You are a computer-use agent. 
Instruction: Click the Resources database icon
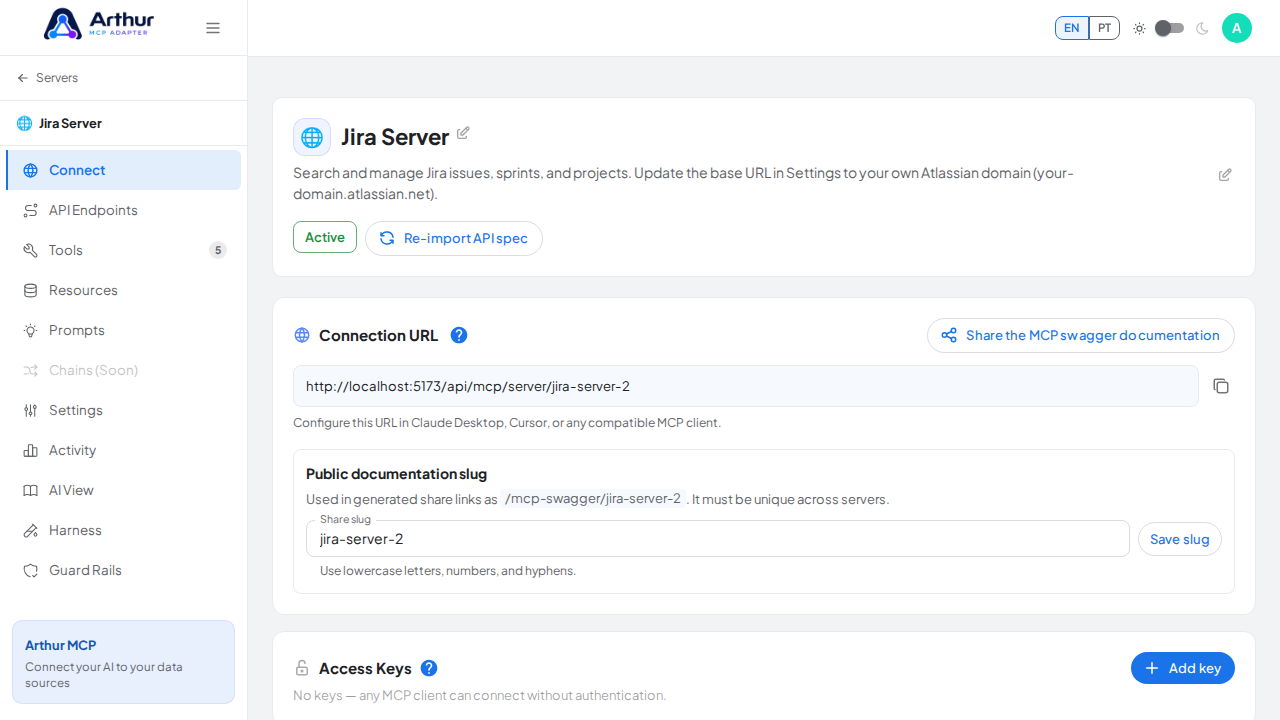pos(31,290)
